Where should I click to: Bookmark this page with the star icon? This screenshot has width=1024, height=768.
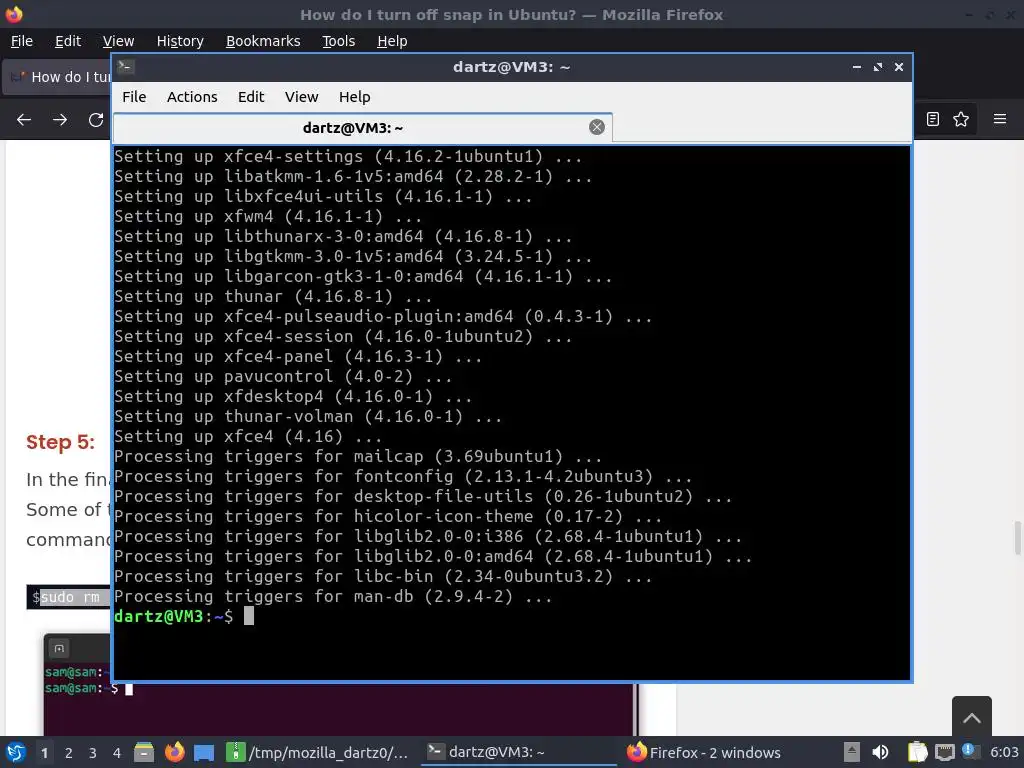click(x=961, y=119)
